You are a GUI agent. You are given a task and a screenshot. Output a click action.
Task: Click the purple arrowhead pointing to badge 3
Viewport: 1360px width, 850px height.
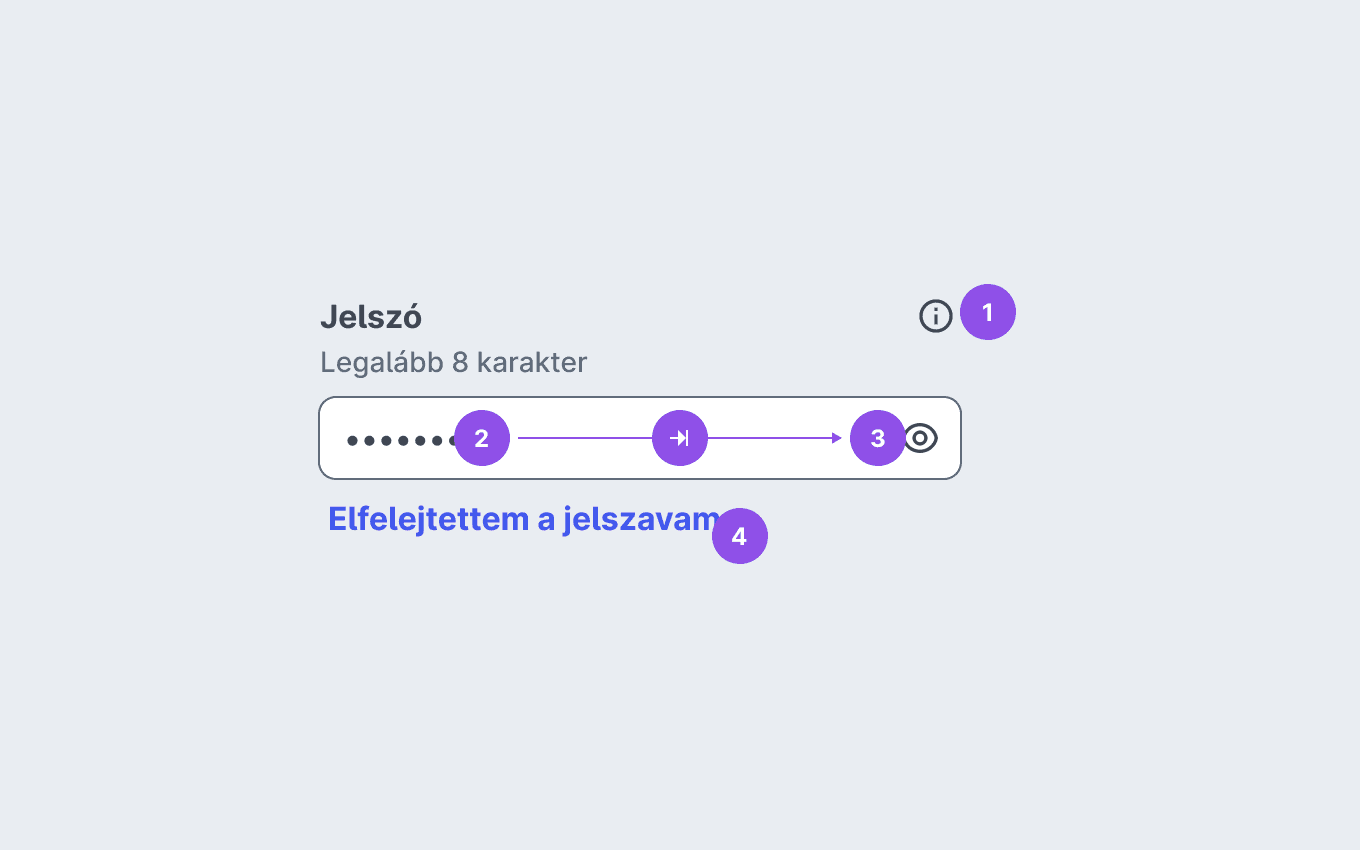click(837, 438)
